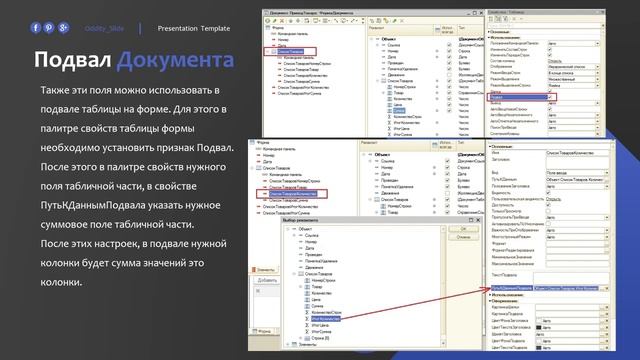Open ПоложениеЗаголовка dropdown in lower properties
Viewport: 640px width, 360px height.
click(x=607, y=186)
